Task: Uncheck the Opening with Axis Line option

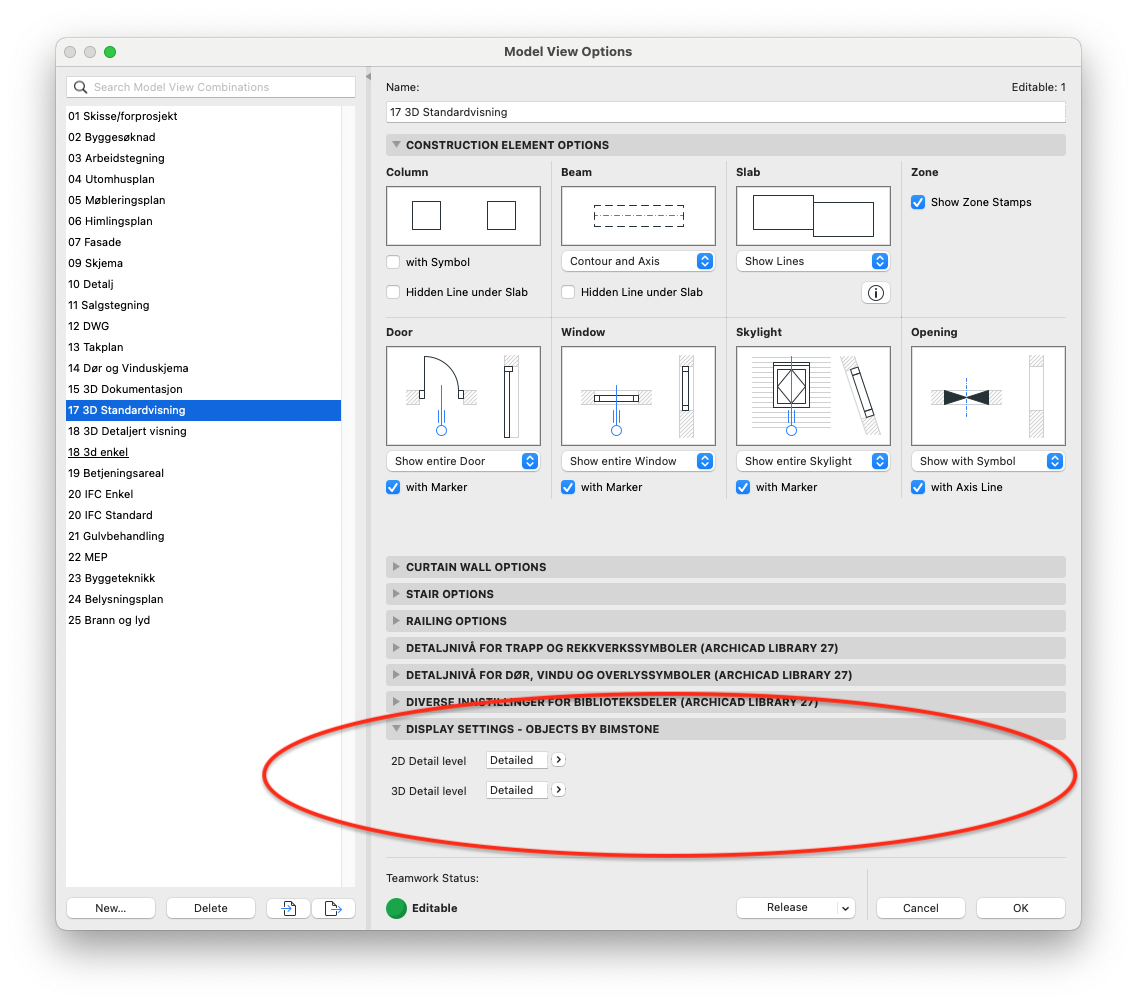Action: pos(918,487)
